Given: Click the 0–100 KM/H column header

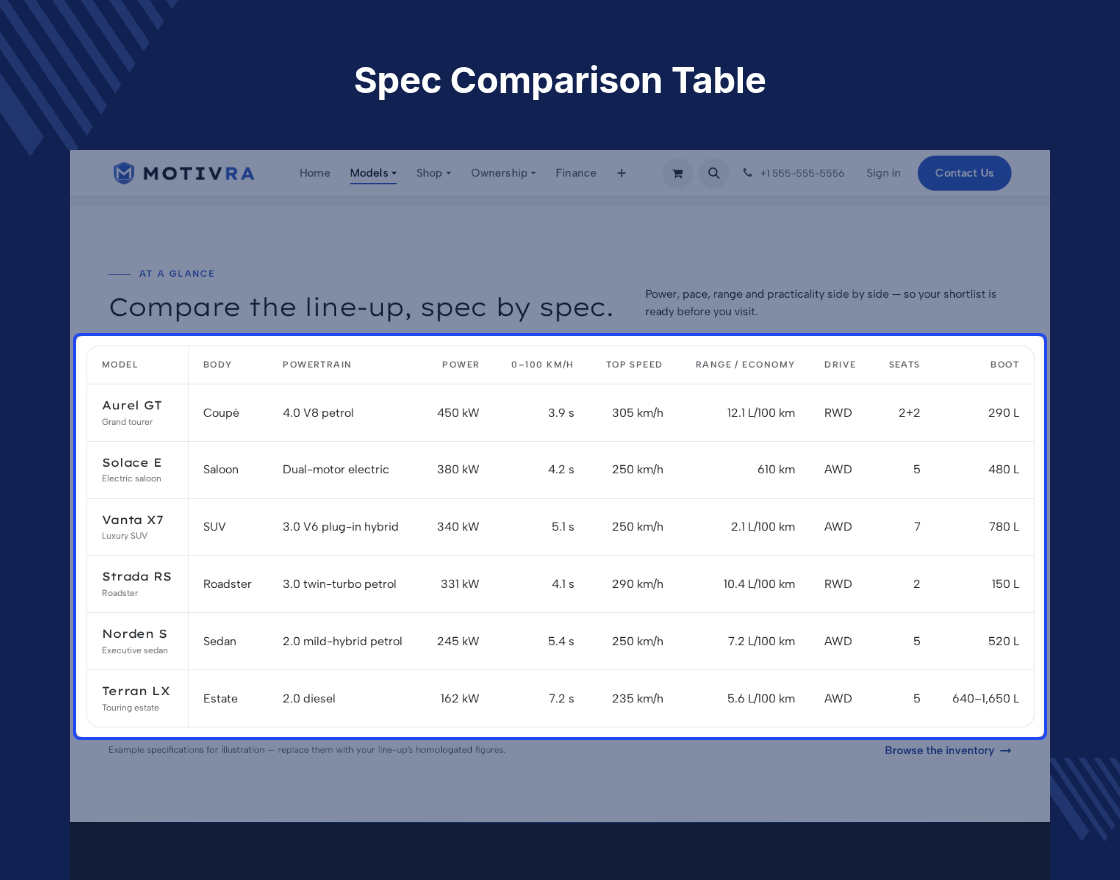Looking at the screenshot, I should (542, 364).
